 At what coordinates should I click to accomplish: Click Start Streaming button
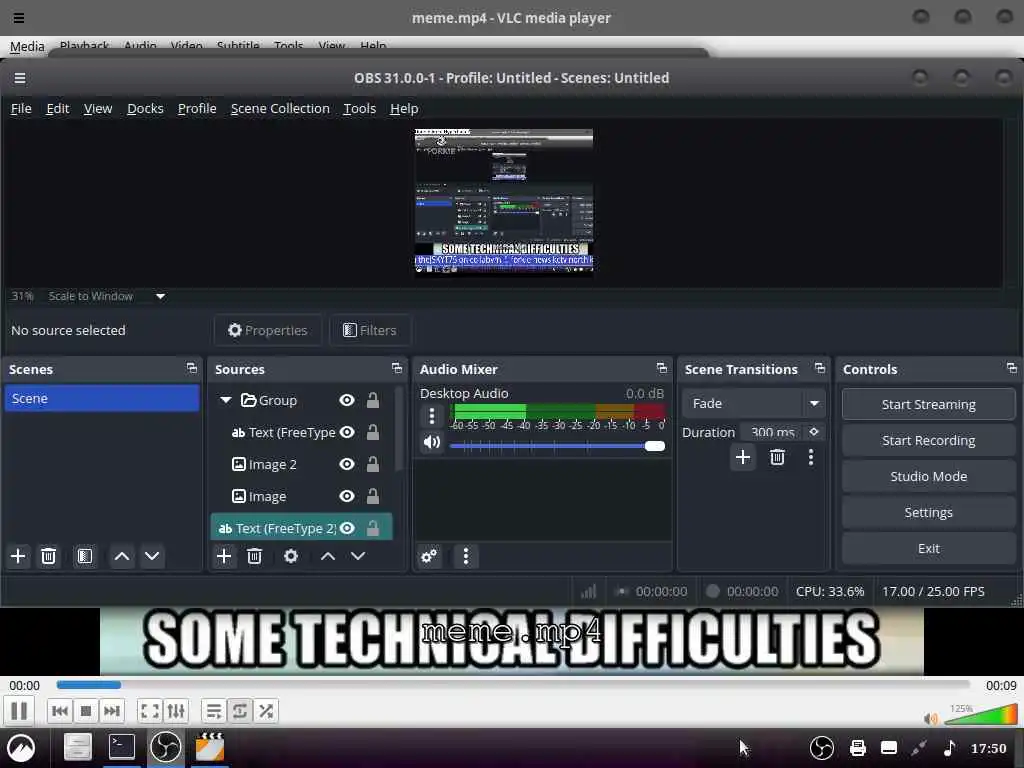click(928, 404)
